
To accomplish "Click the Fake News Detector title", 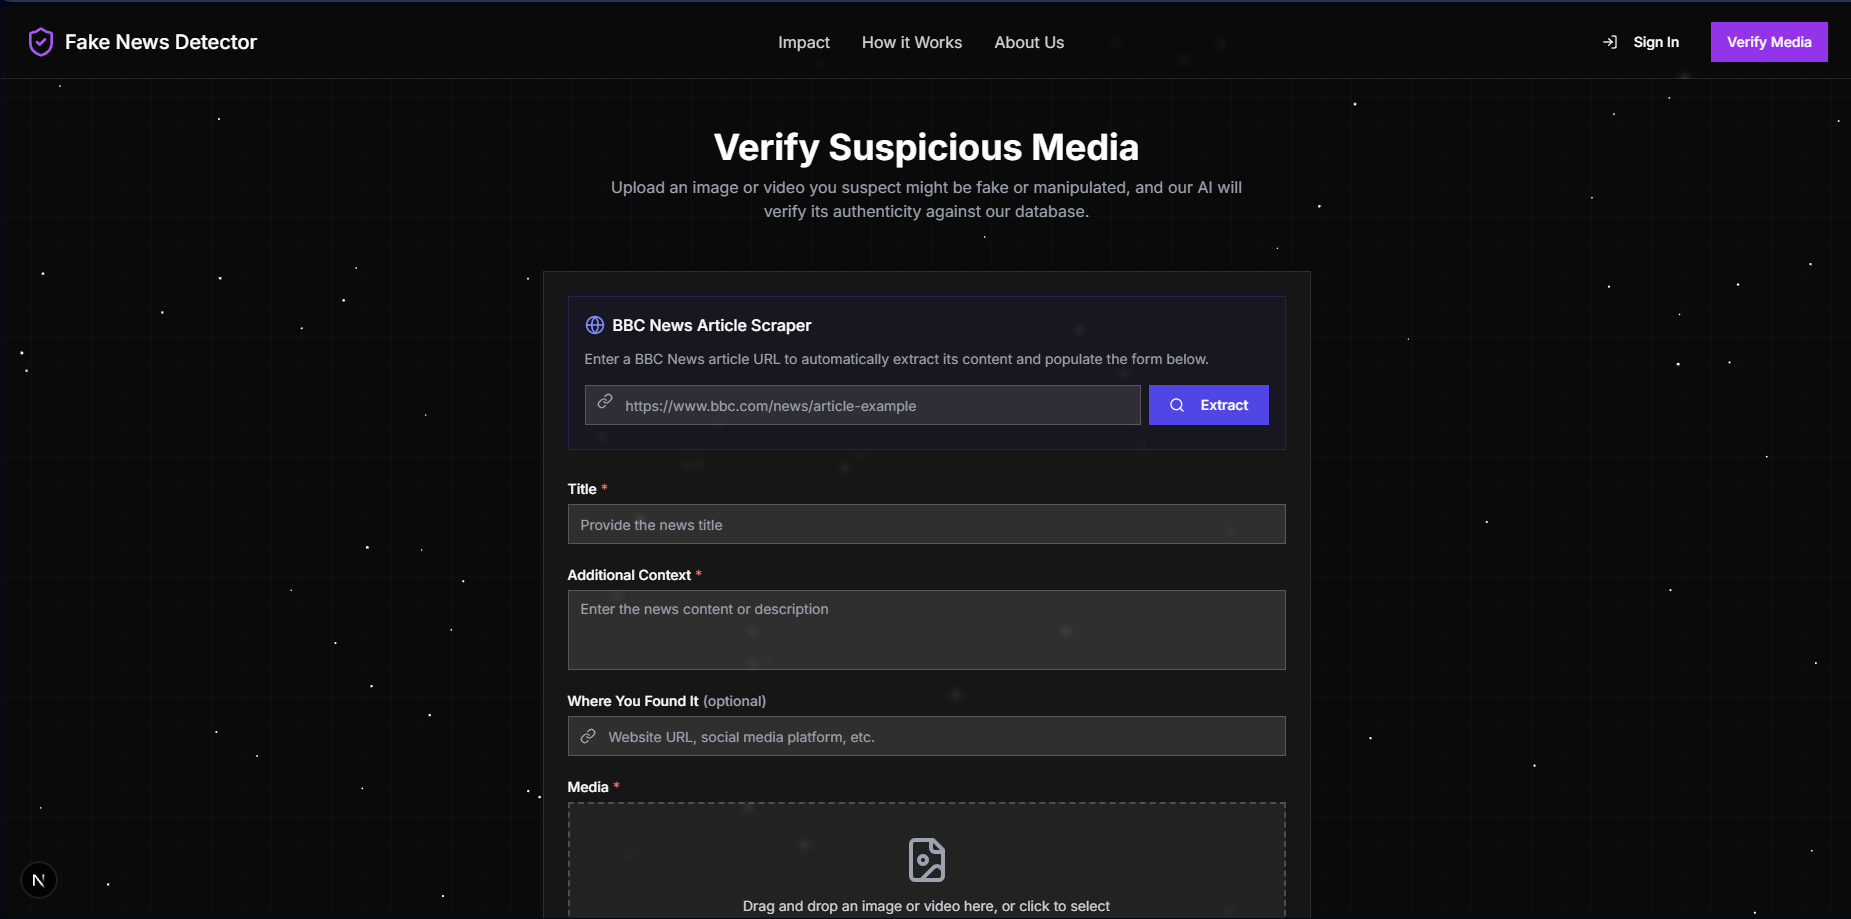I will (x=161, y=42).
